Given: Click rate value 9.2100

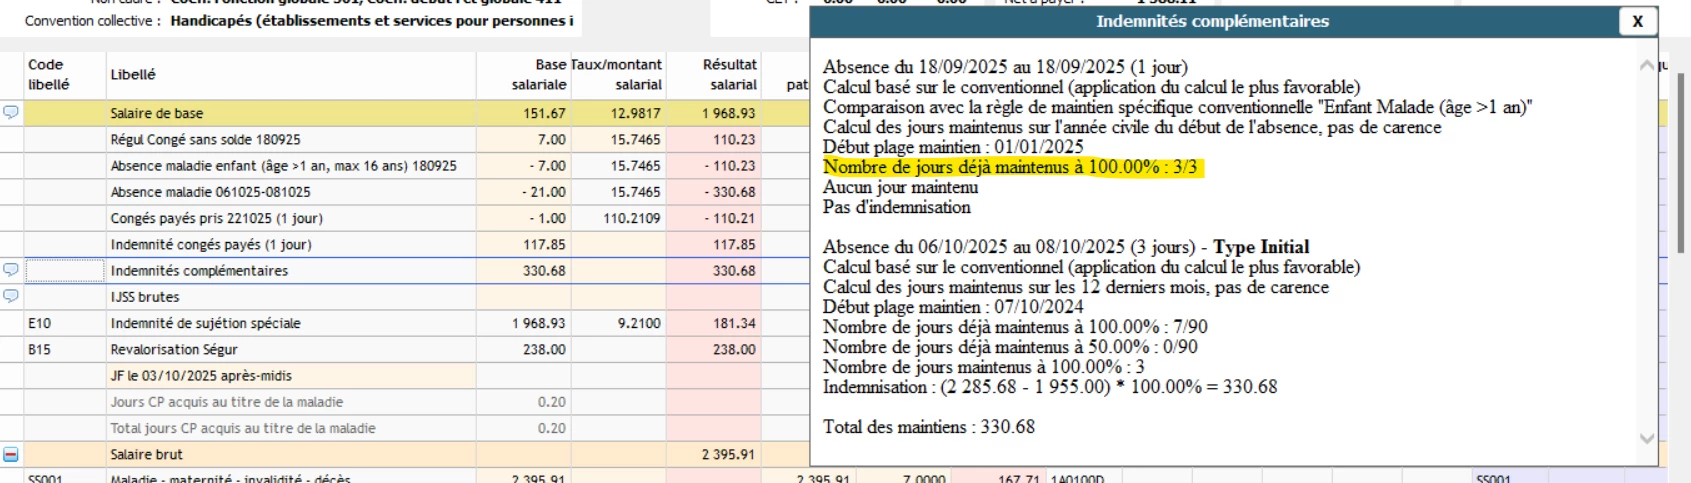Looking at the screenshot, I should point(639,323).
